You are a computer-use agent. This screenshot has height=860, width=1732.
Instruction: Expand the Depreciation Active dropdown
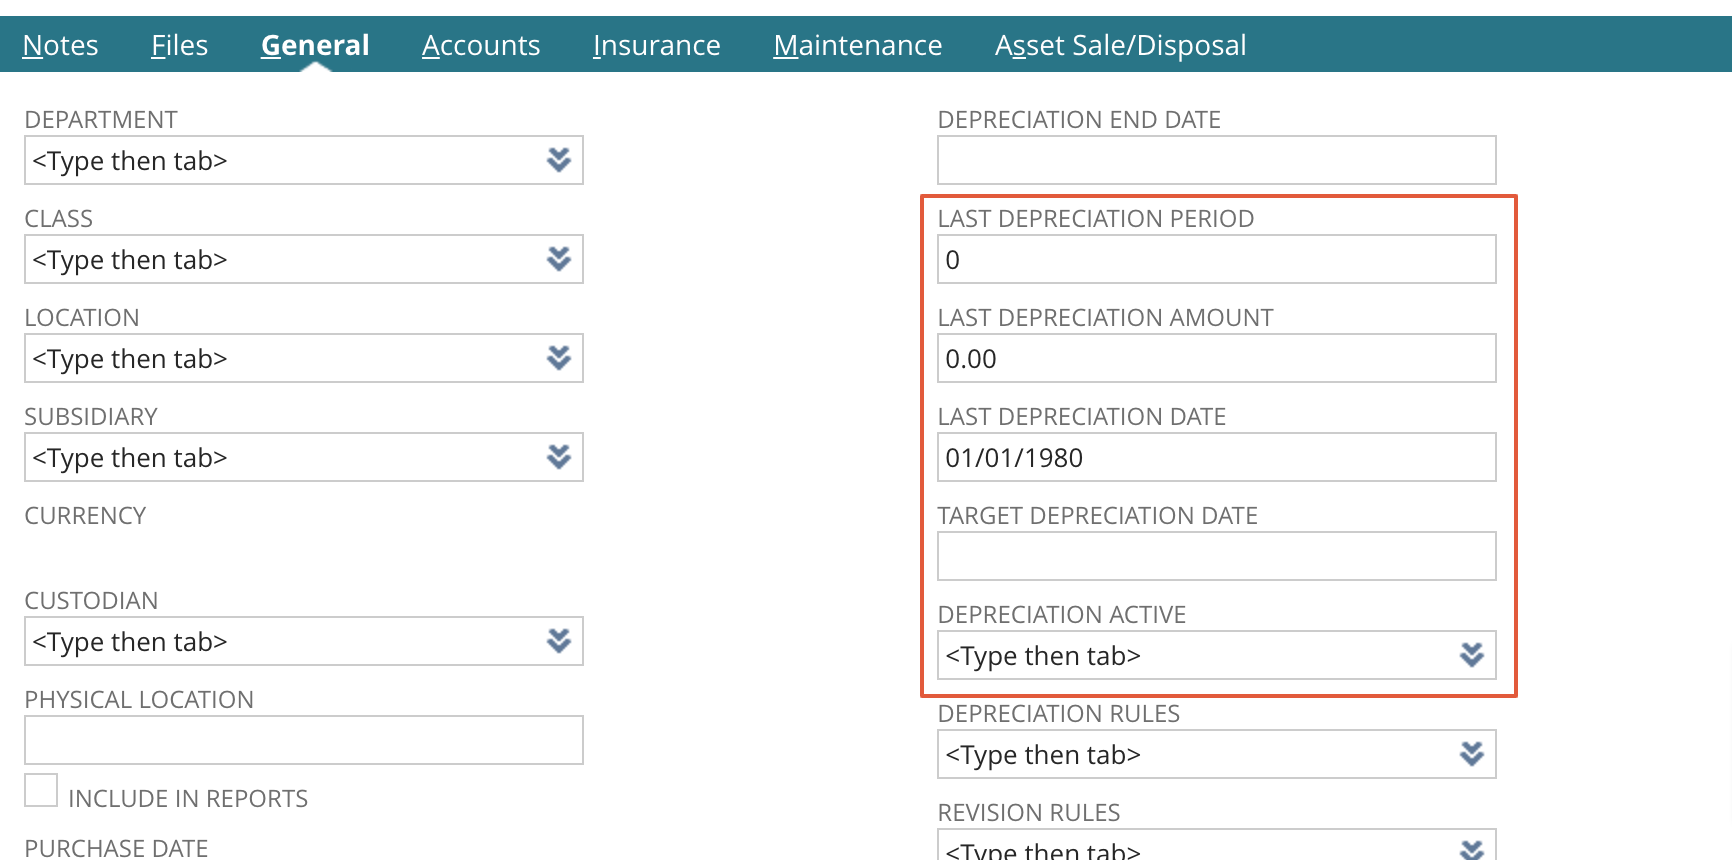(1471, 655)
